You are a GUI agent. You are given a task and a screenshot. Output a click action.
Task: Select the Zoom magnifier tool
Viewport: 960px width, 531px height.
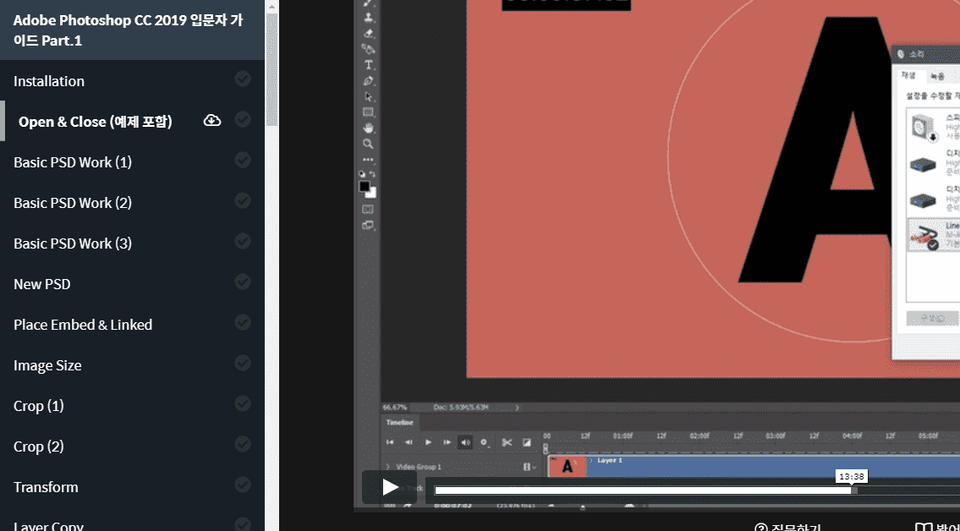369,144
